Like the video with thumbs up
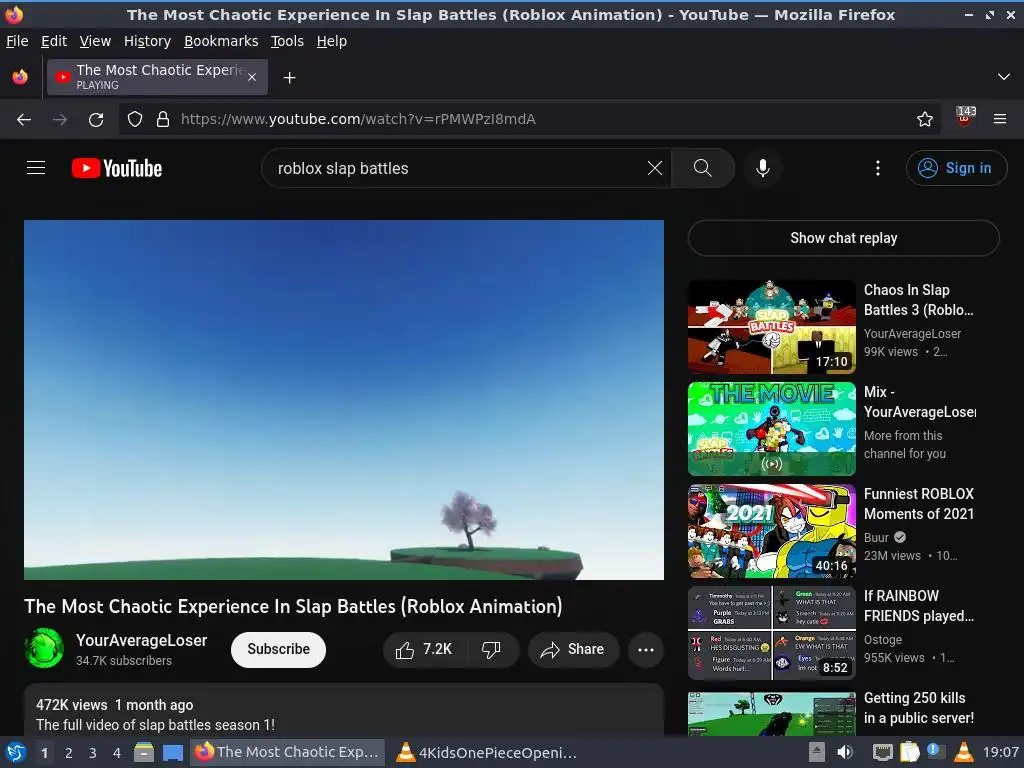Viewport: 1024px width, 768px height. (x=424, y=649)
